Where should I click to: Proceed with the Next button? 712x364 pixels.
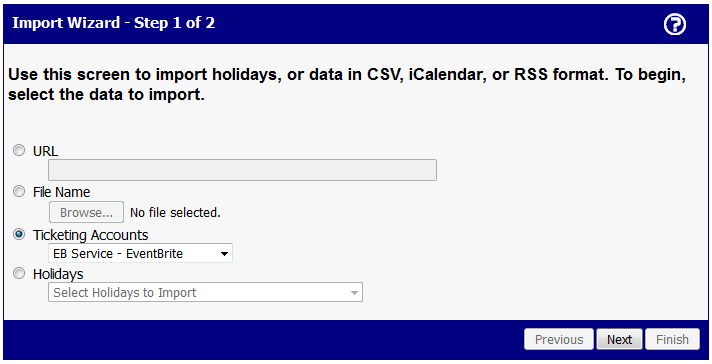[619, 339]
